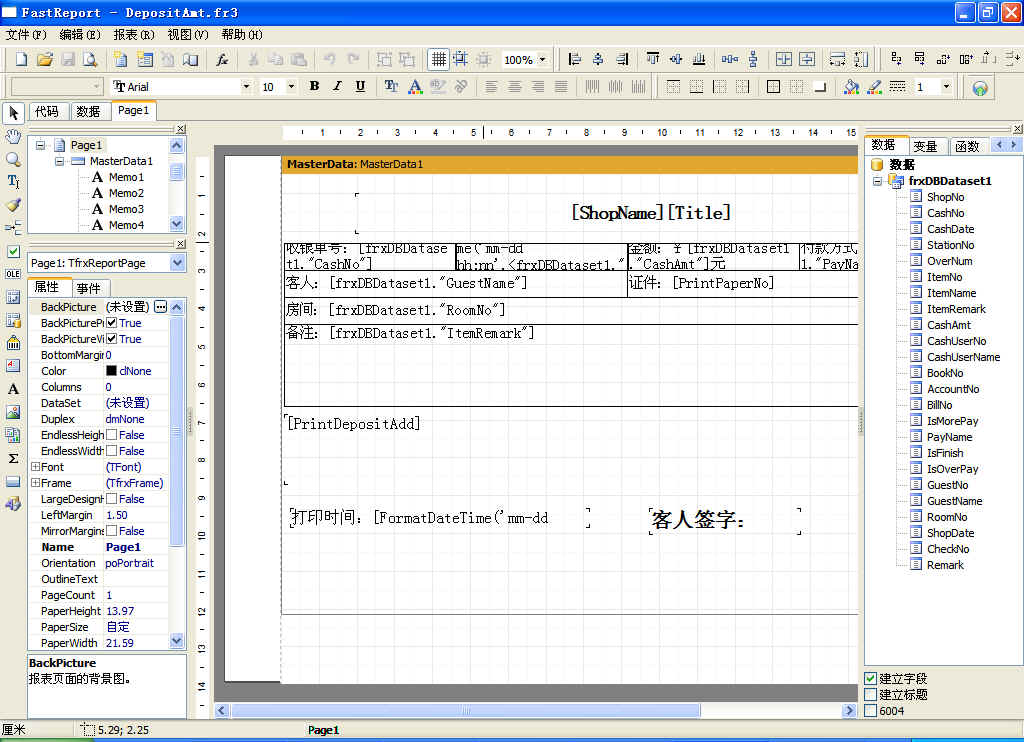The image size is (1024, 742).
Task: Click the fx expression editor icon
Action: [222, 59]
